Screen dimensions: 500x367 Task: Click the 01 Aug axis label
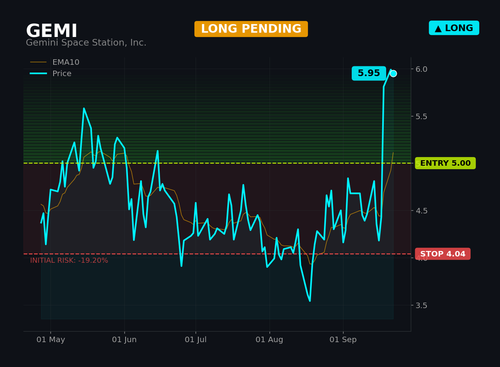[x=269, y=340]
